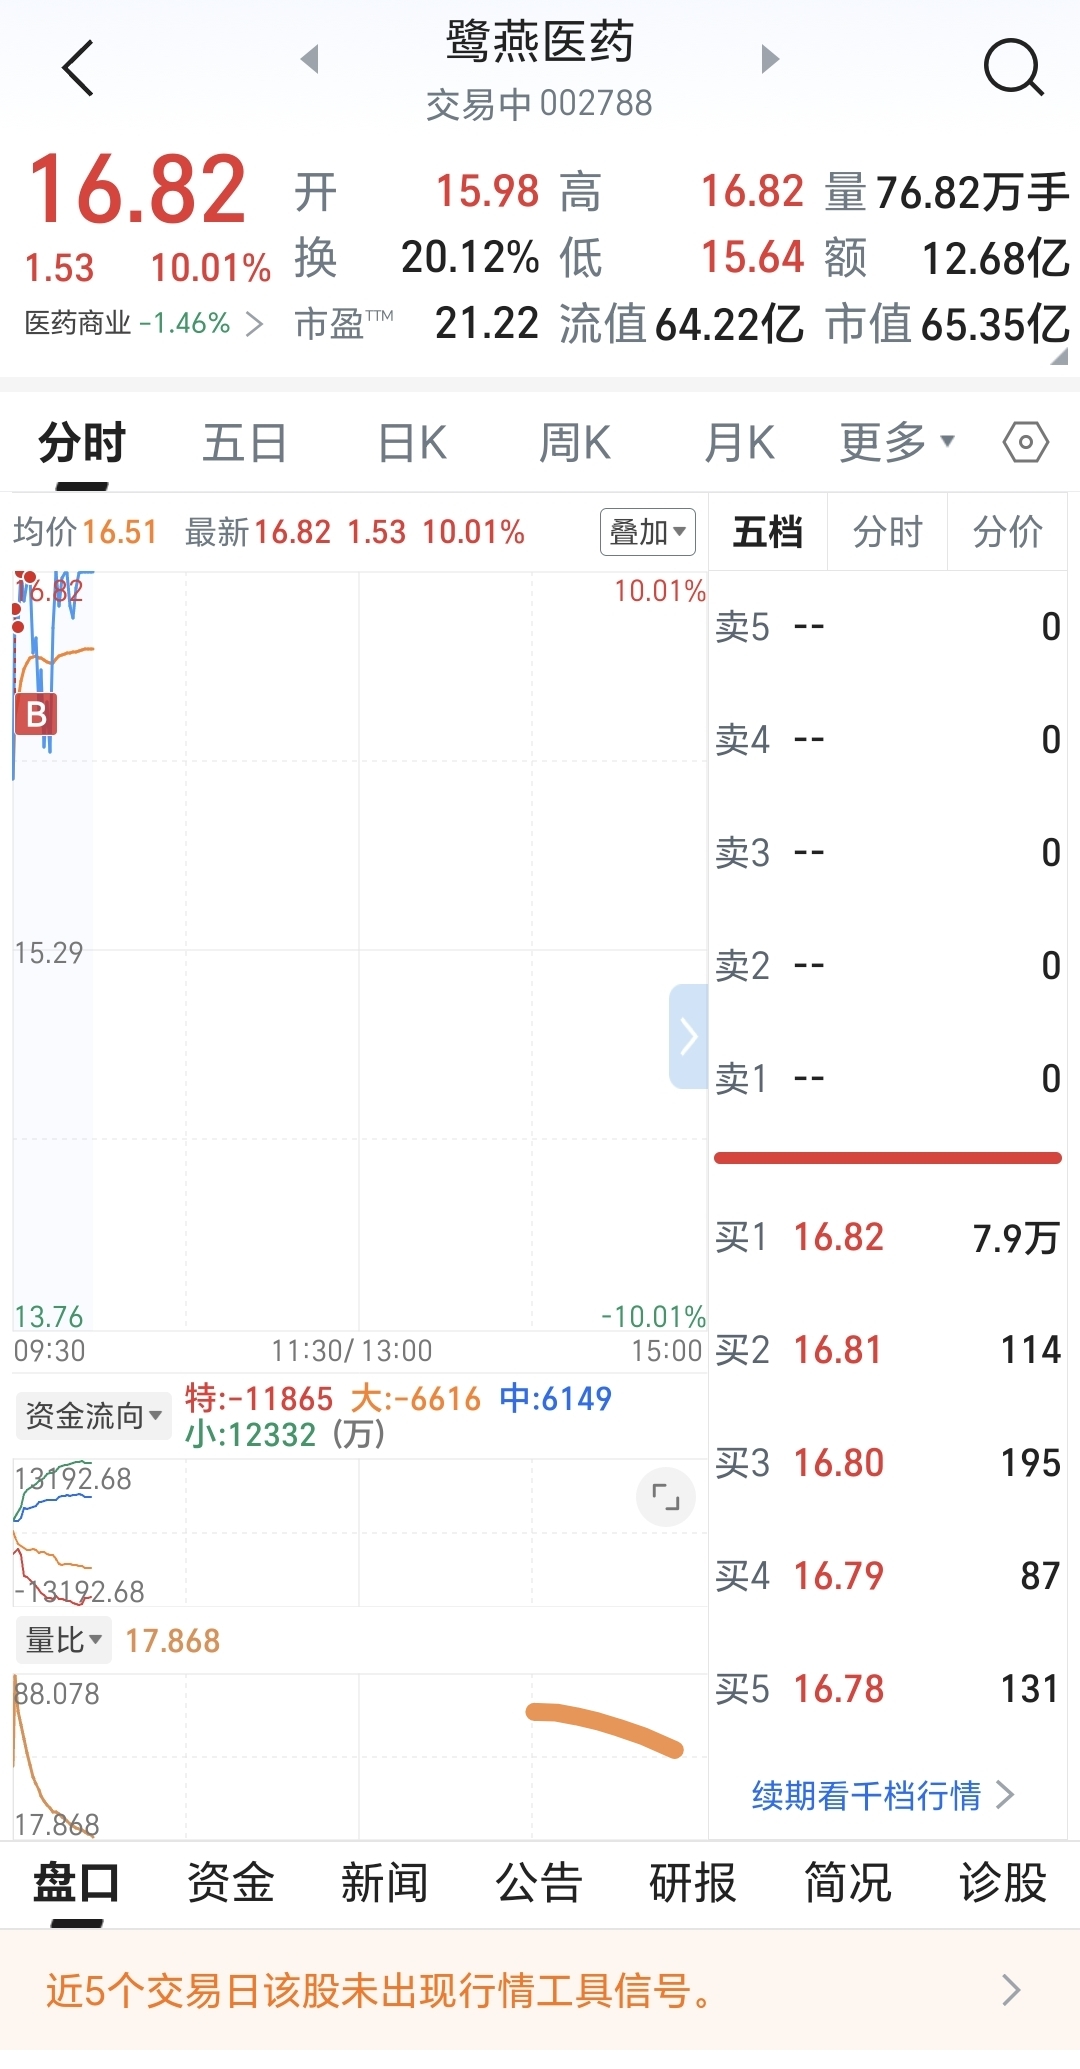Open the 量比 indicator dropdown
Screen dimensions: 1080x2069
pos(63,1641)
